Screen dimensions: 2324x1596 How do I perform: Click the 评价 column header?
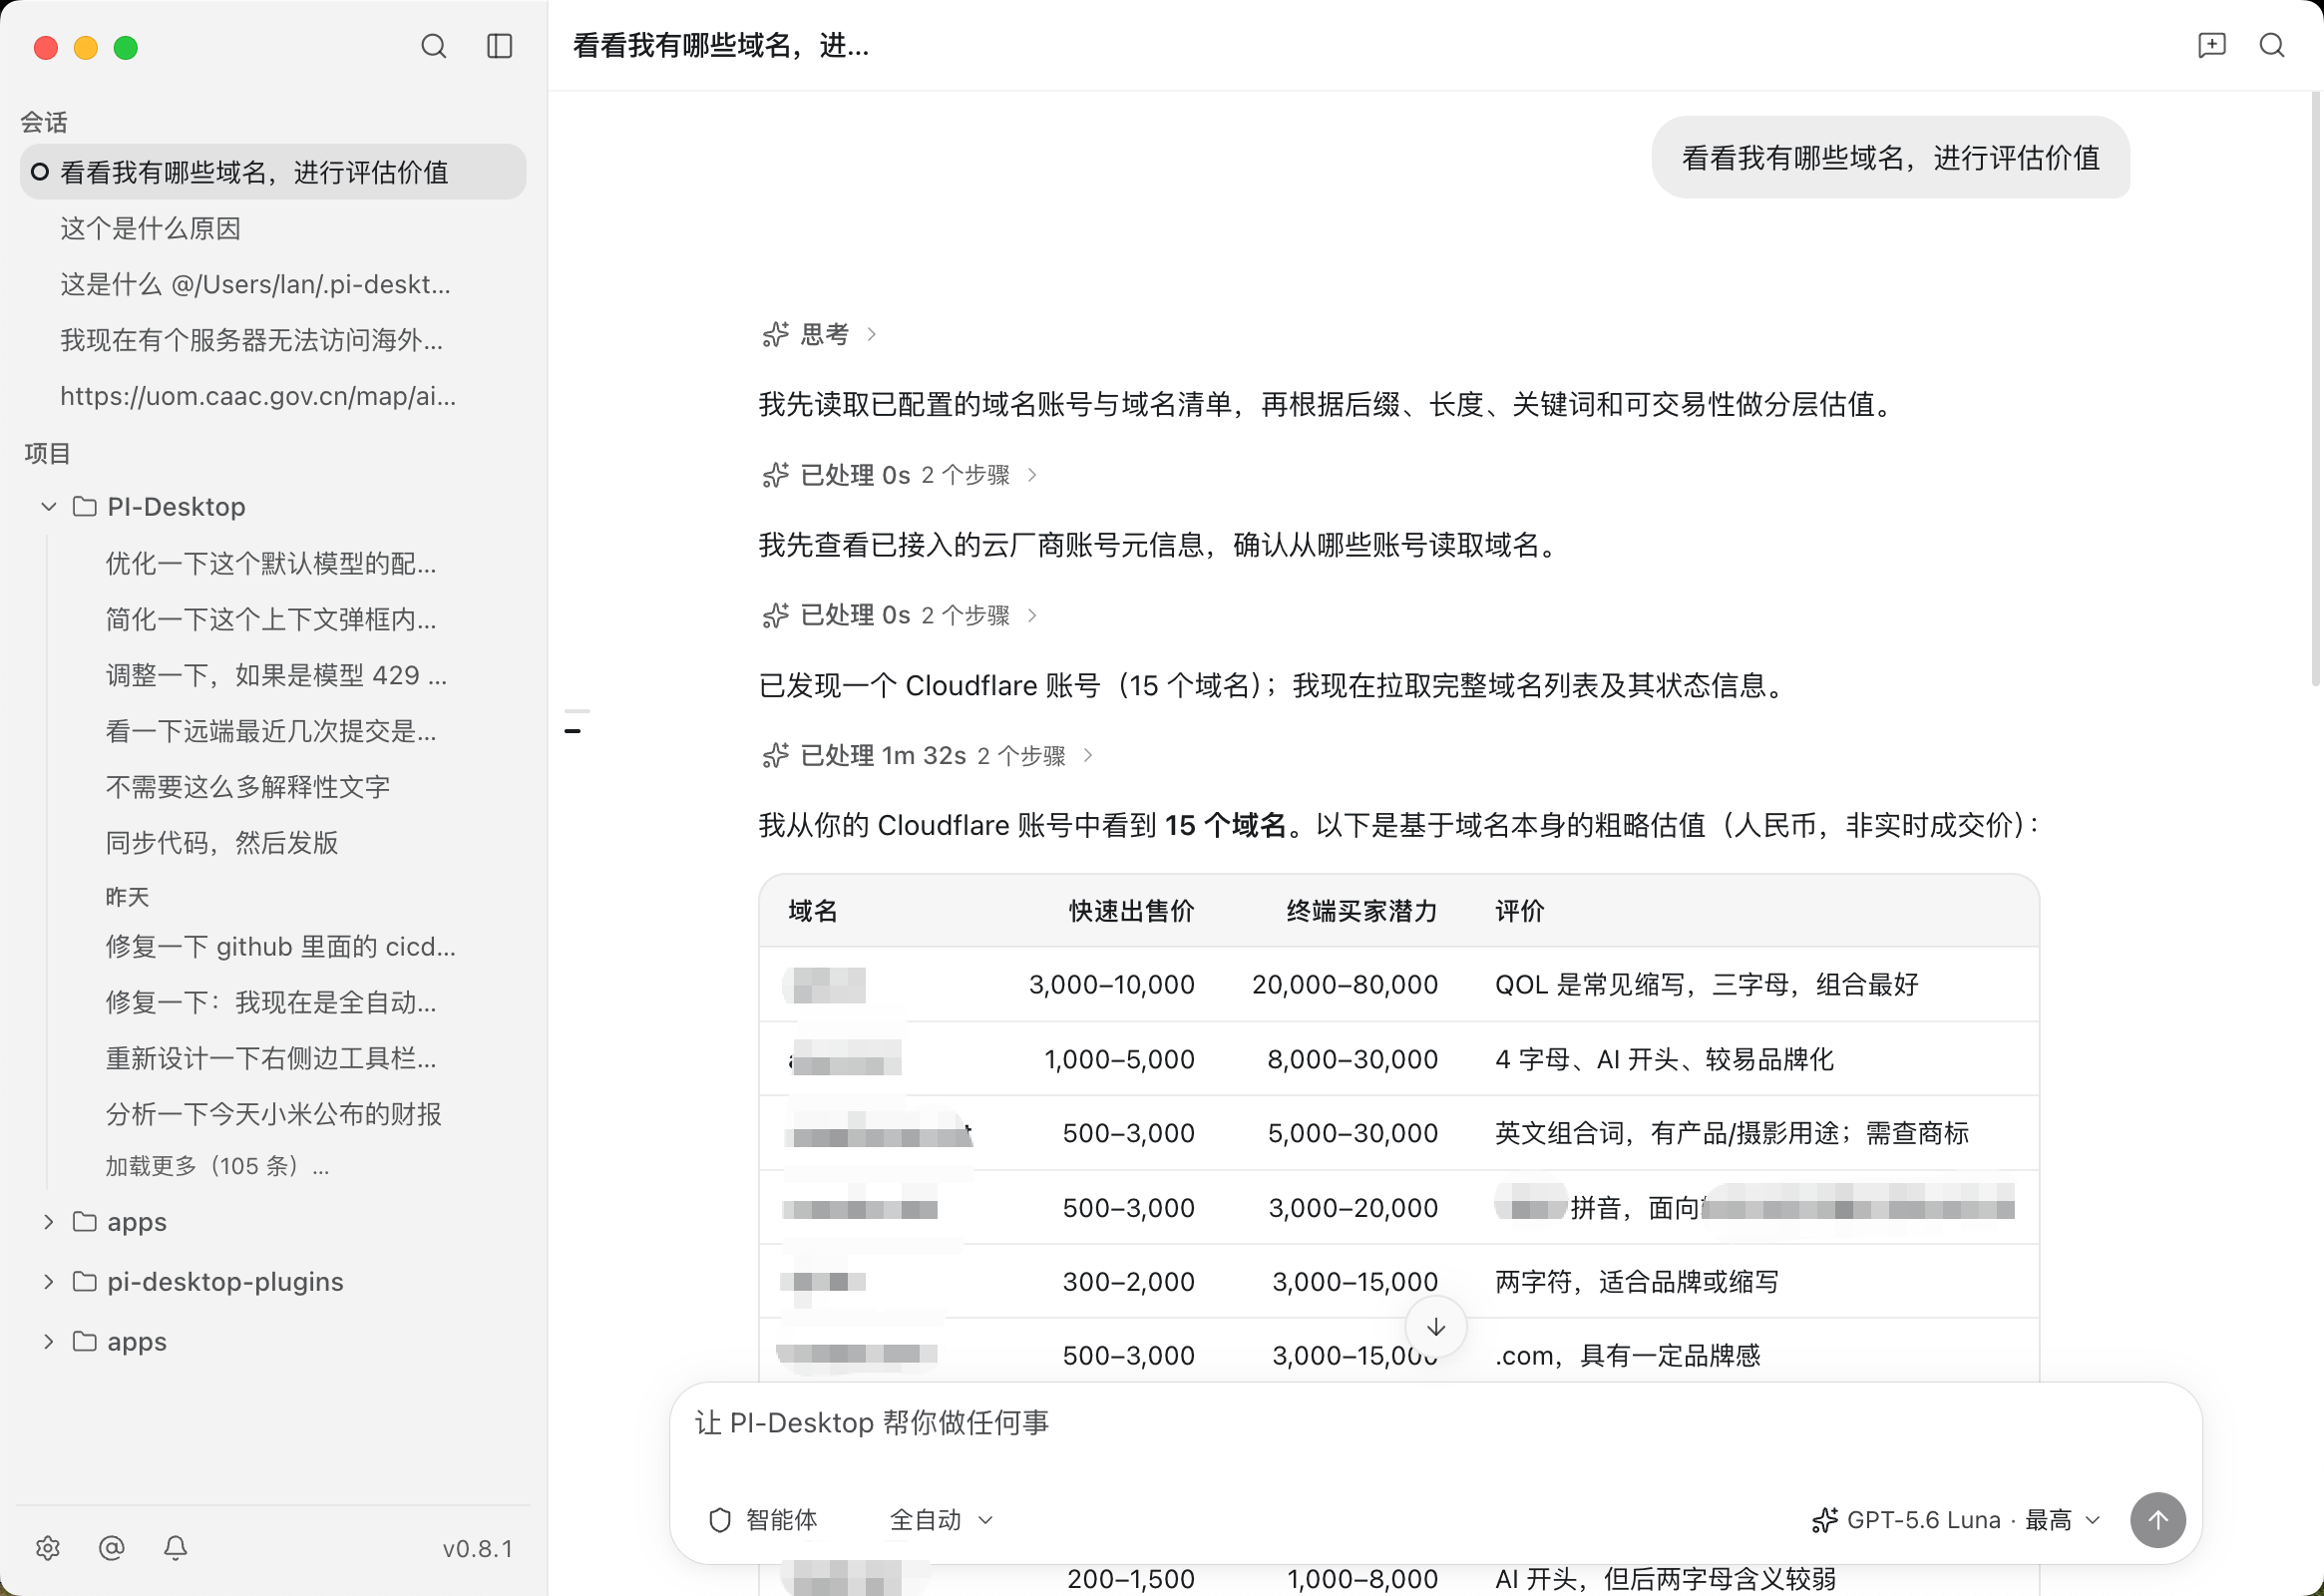click(1520, 911)
